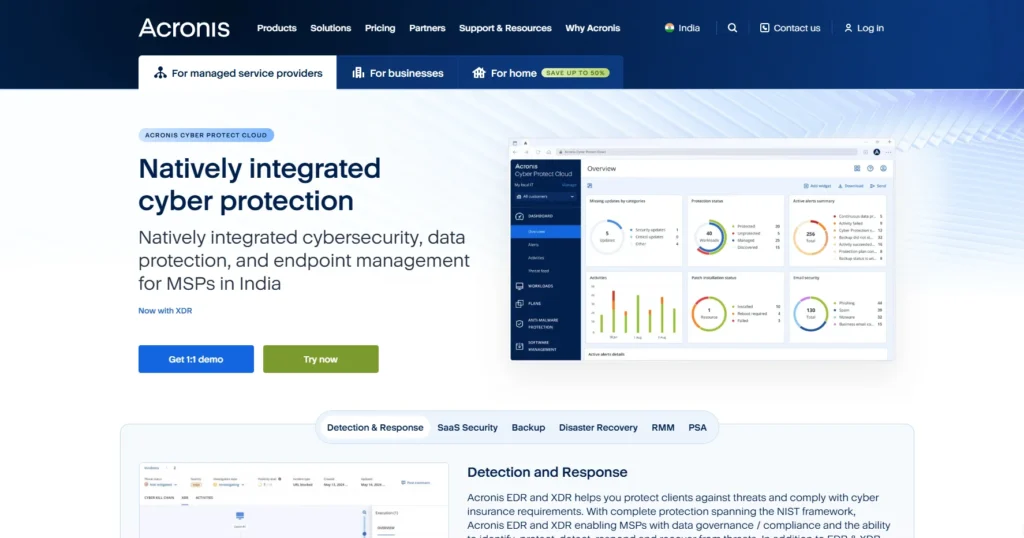The image size is (1024, 538).
Task: Expand the Support & Resources menu
Action: [505, 28]
